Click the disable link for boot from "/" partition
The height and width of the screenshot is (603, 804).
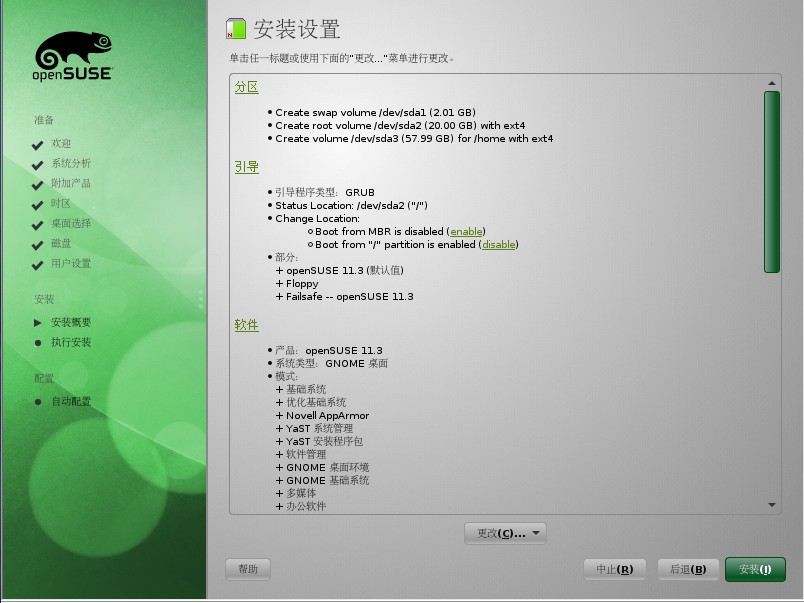click(x=499, y=245)
